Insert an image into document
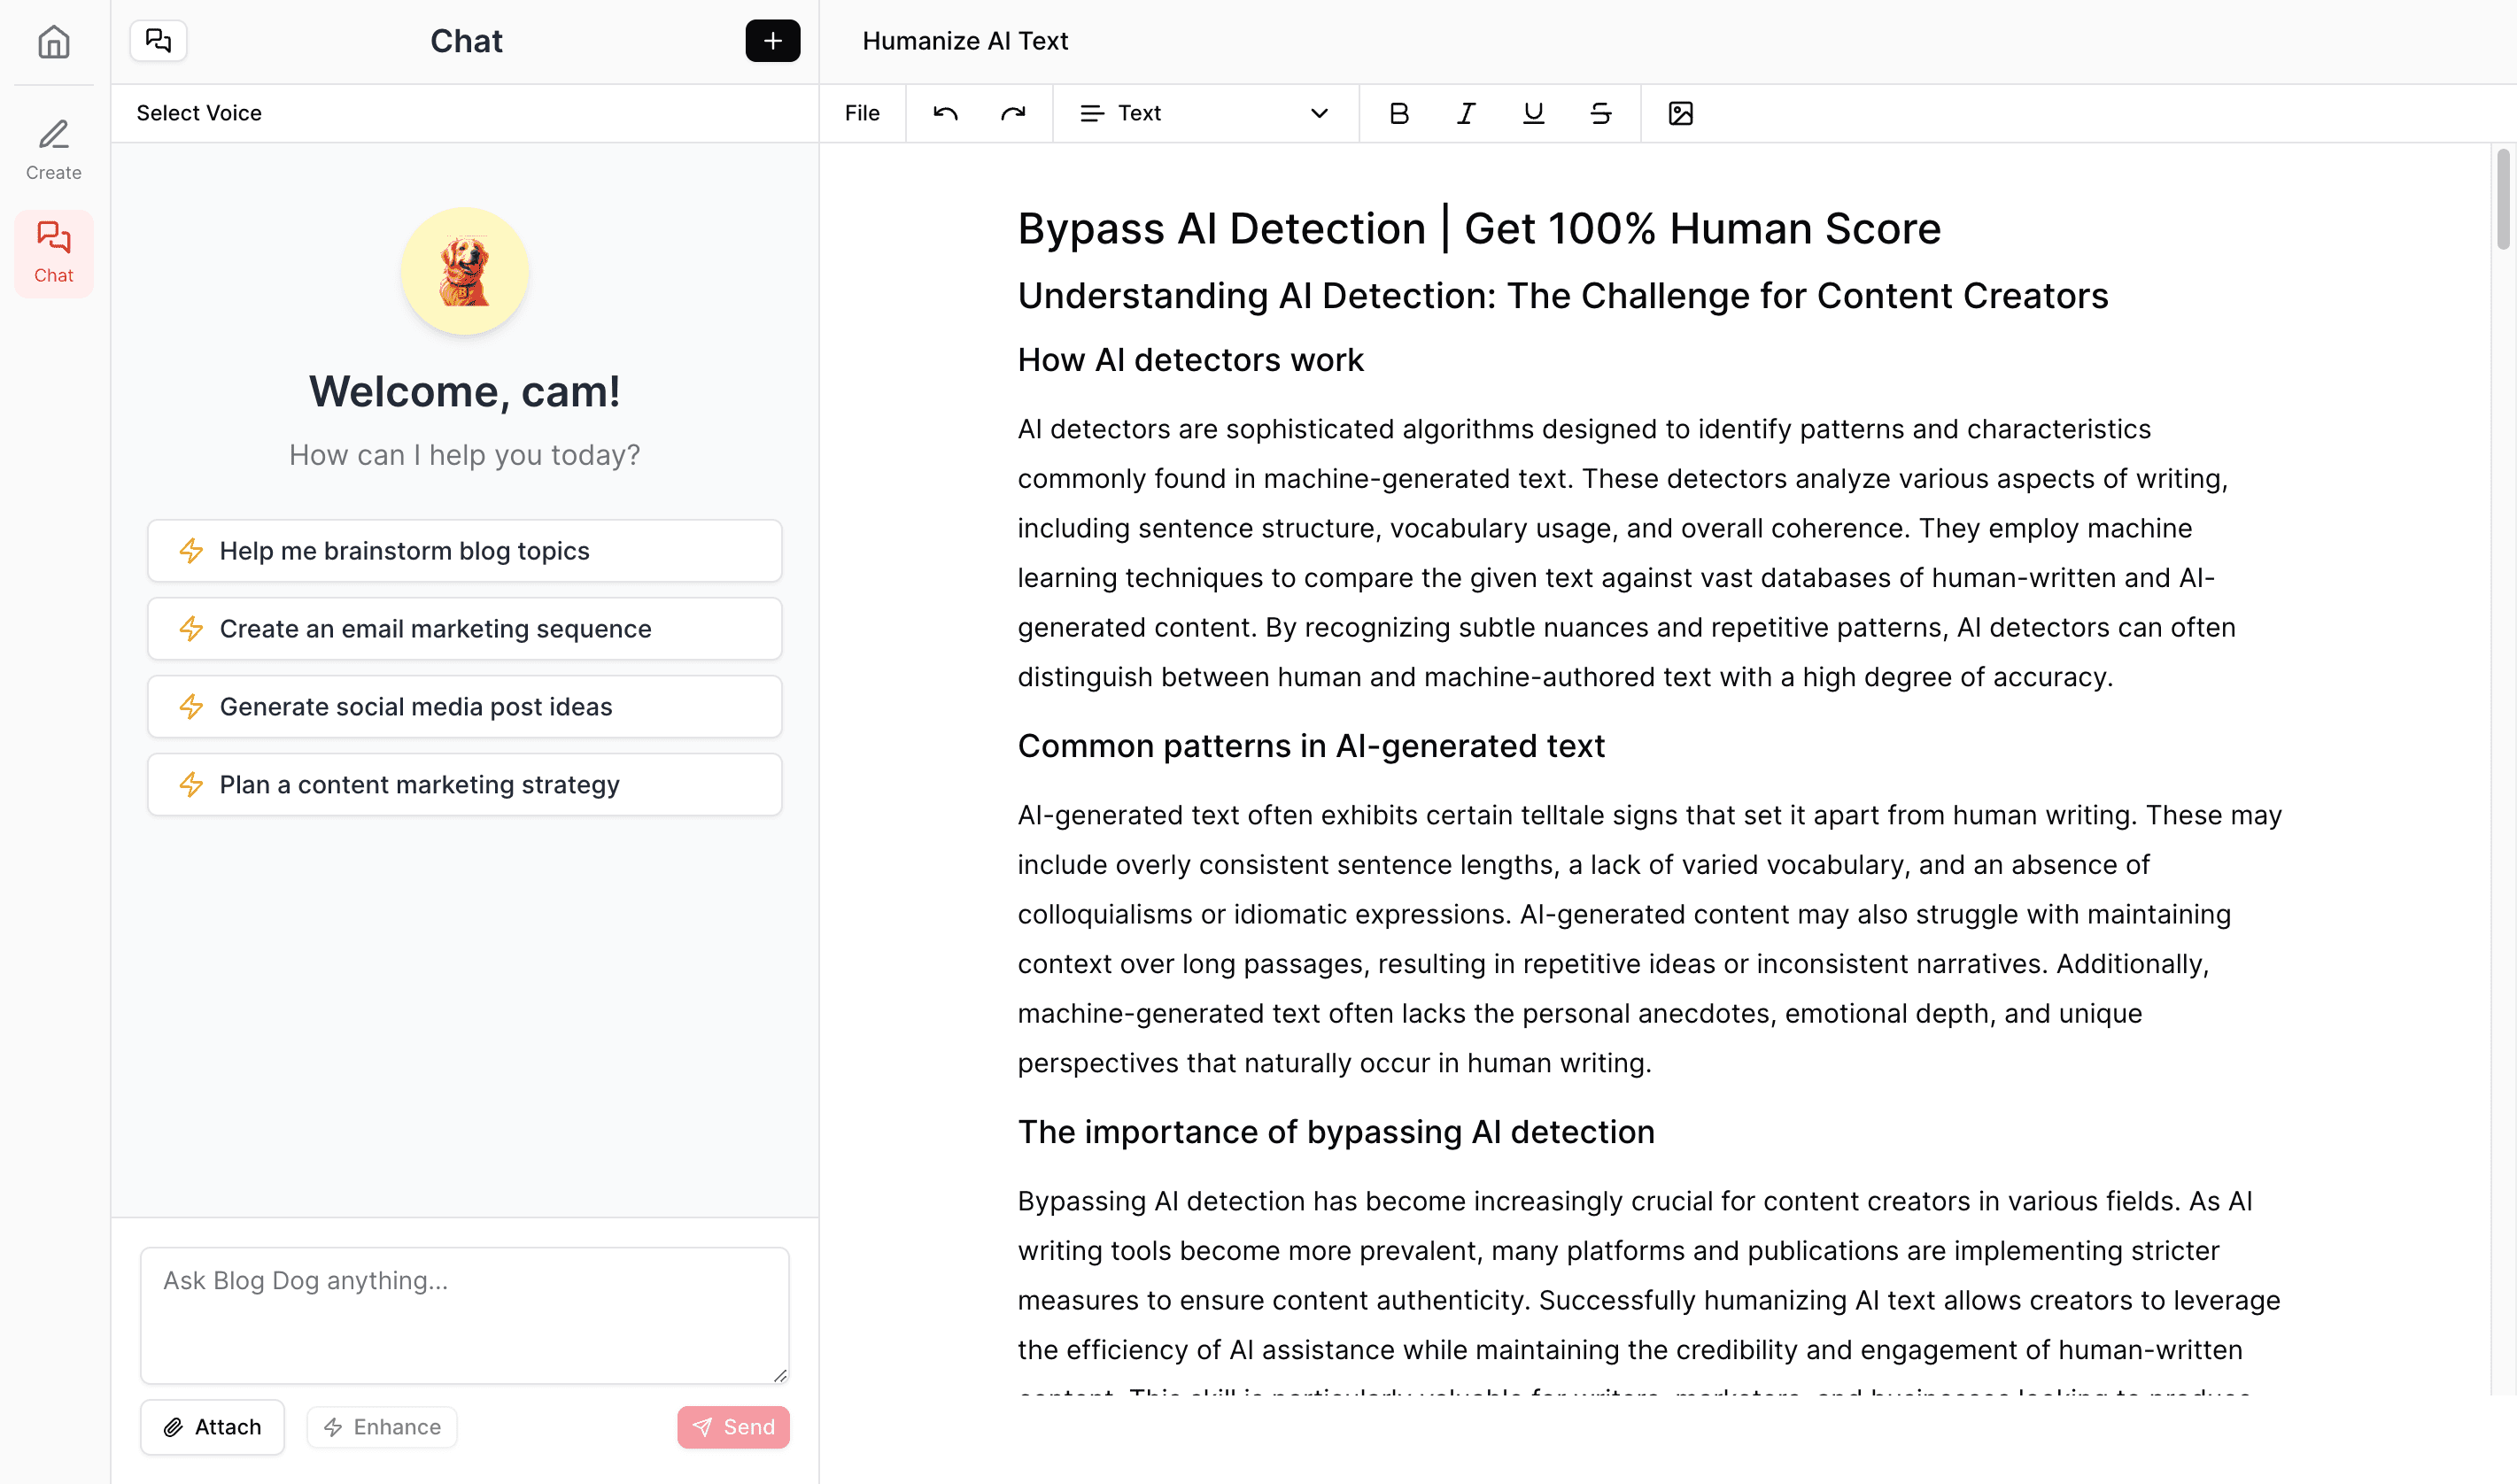2517x1484 pixels. [x=1680, y=113]
